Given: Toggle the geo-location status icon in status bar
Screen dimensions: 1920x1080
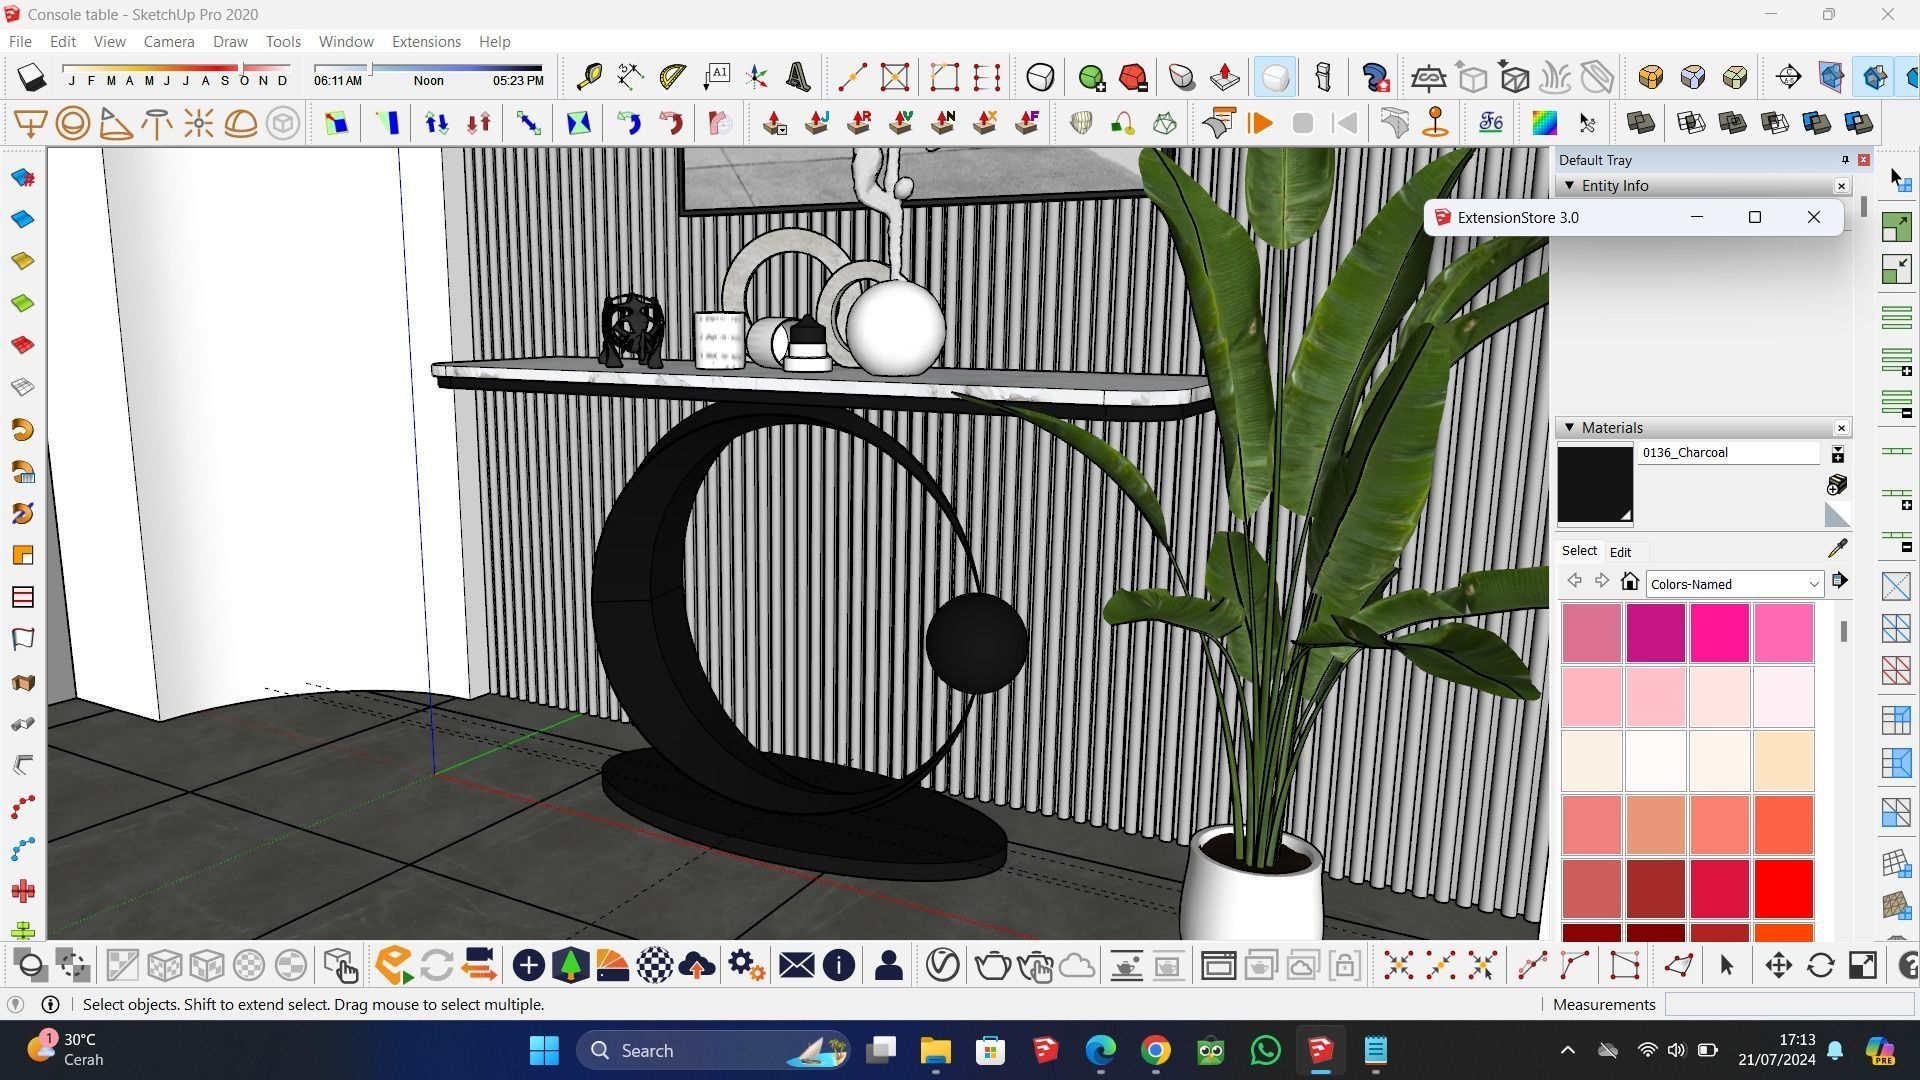Looking at the screenshot, I should pos(15,1004).
